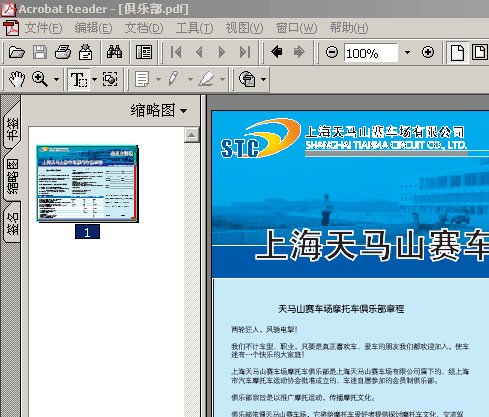
Task: Open the 帮助(H) menu
Action: (x=349, y=28)
